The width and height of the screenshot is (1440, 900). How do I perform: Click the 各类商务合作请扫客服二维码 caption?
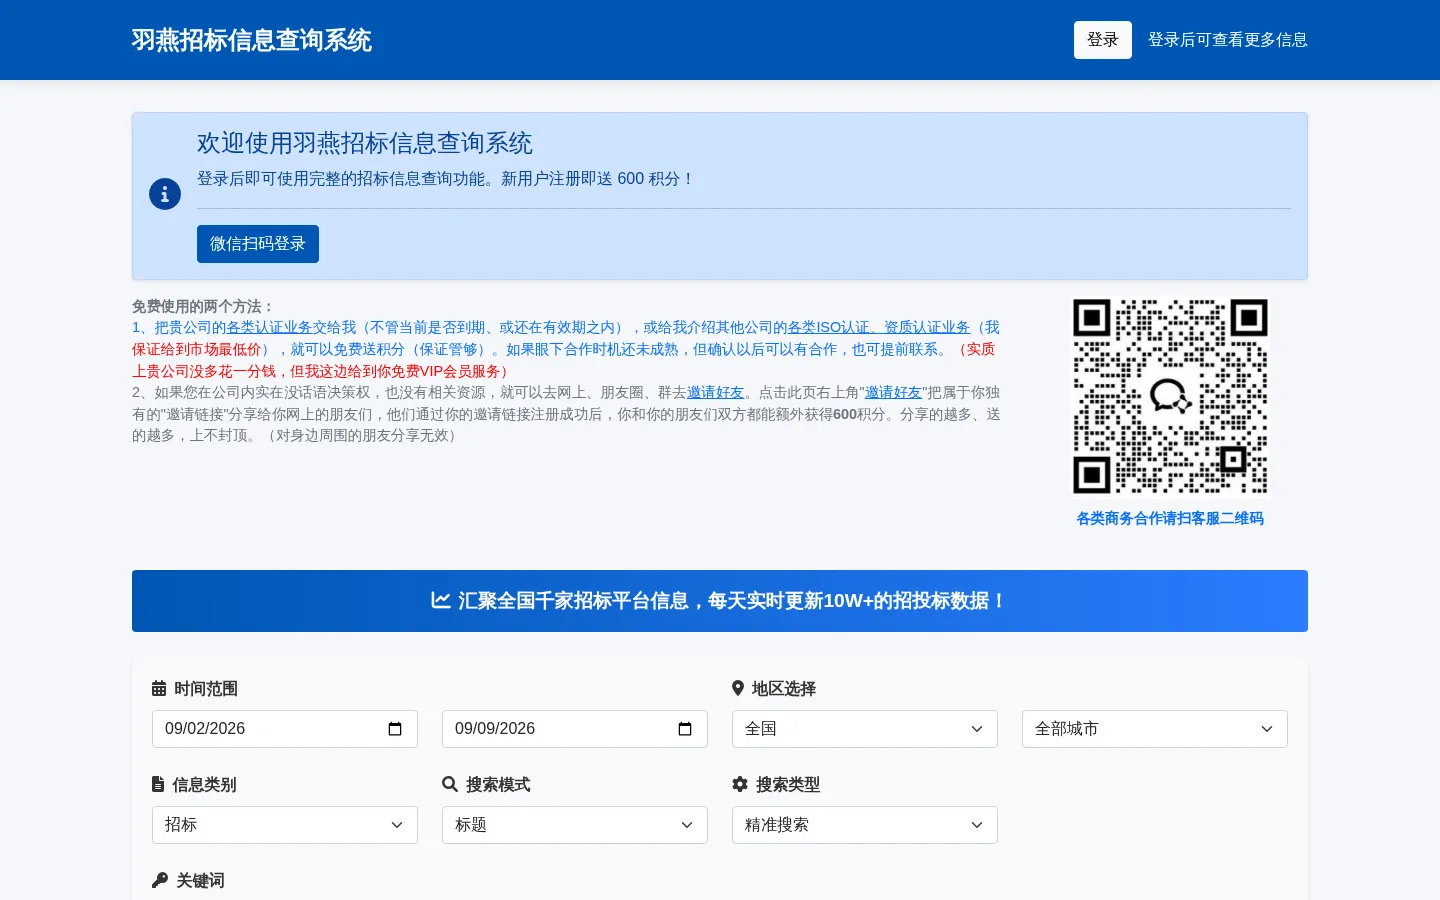coord(1170,518)
